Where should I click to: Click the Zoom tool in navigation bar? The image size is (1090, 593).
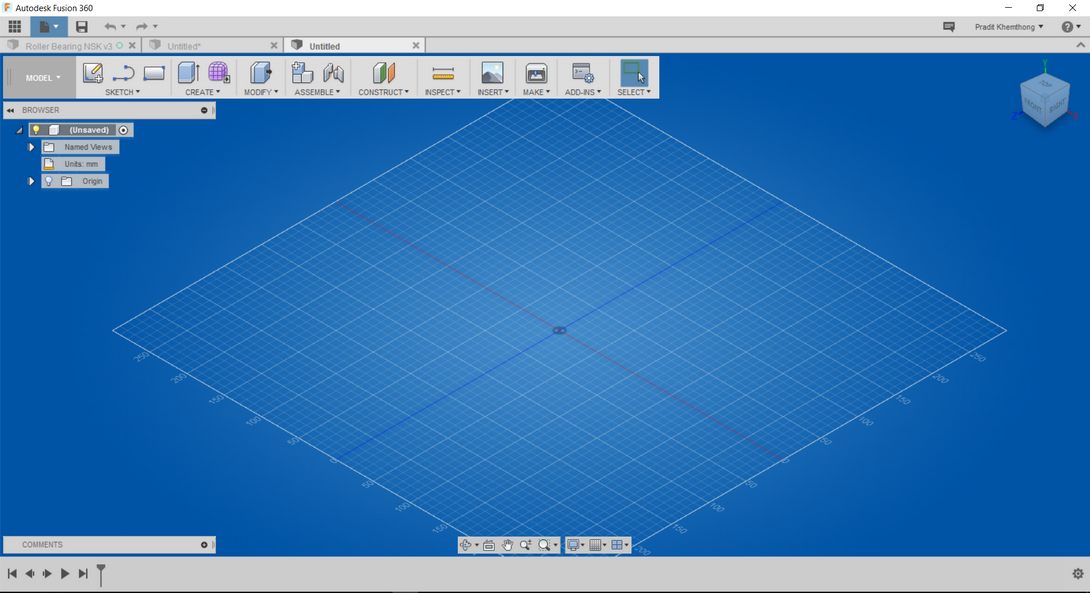click(x=526, y=545)
